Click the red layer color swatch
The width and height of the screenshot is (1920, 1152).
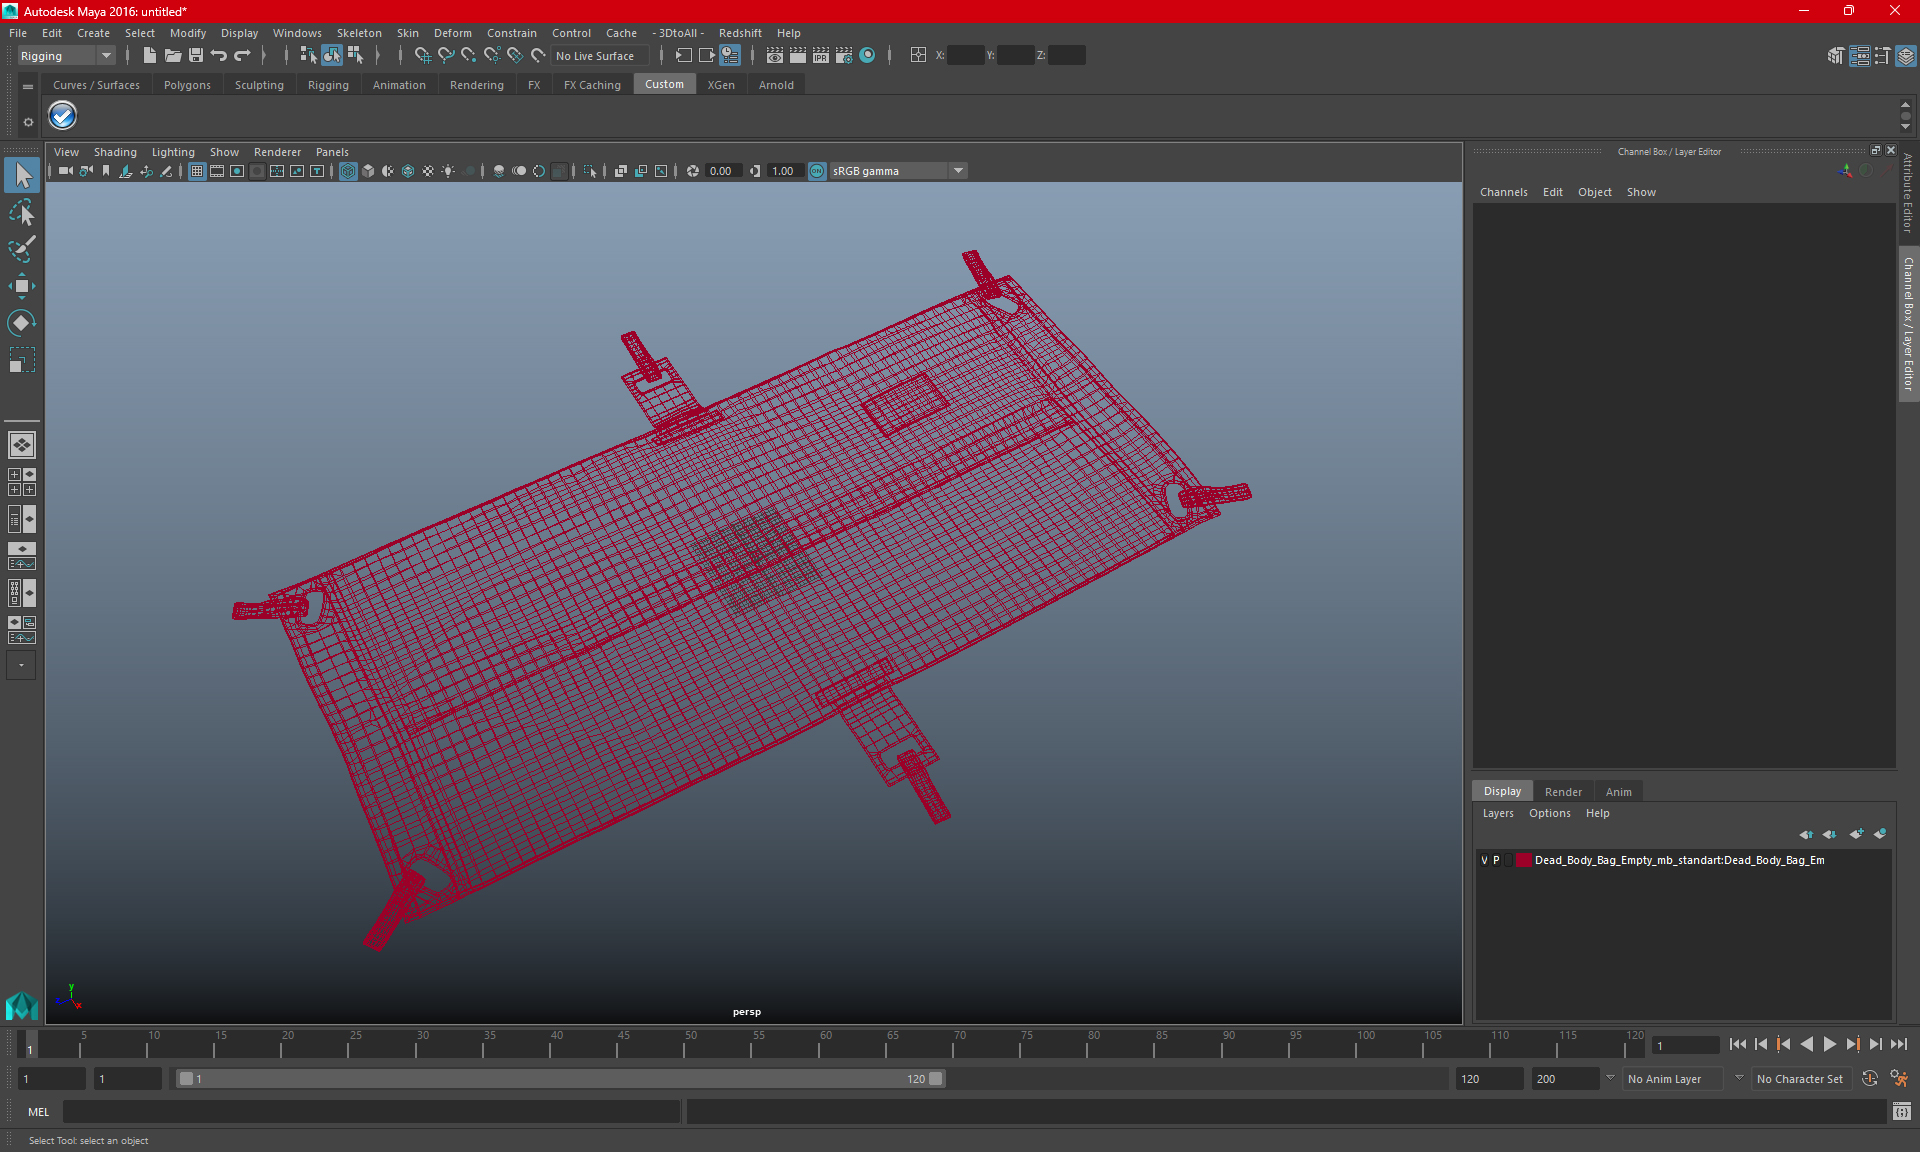pyautogui.click(x=1523, y=860)
